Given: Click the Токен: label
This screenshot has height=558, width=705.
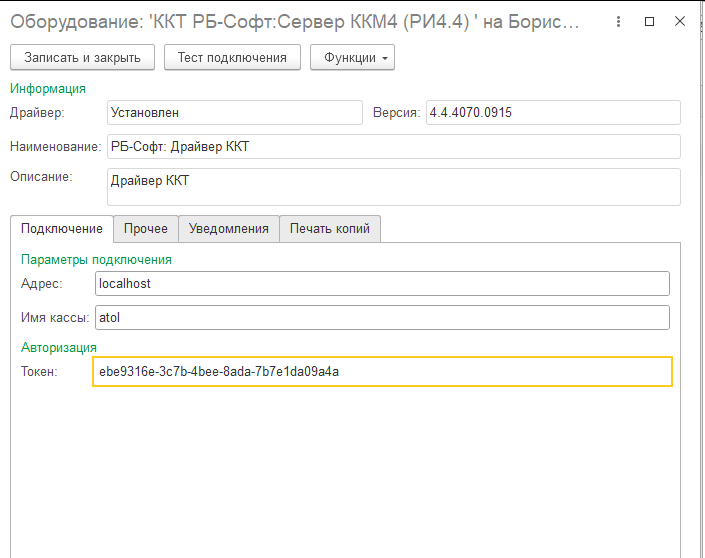Looking at the screenshot, I should 39,371.
